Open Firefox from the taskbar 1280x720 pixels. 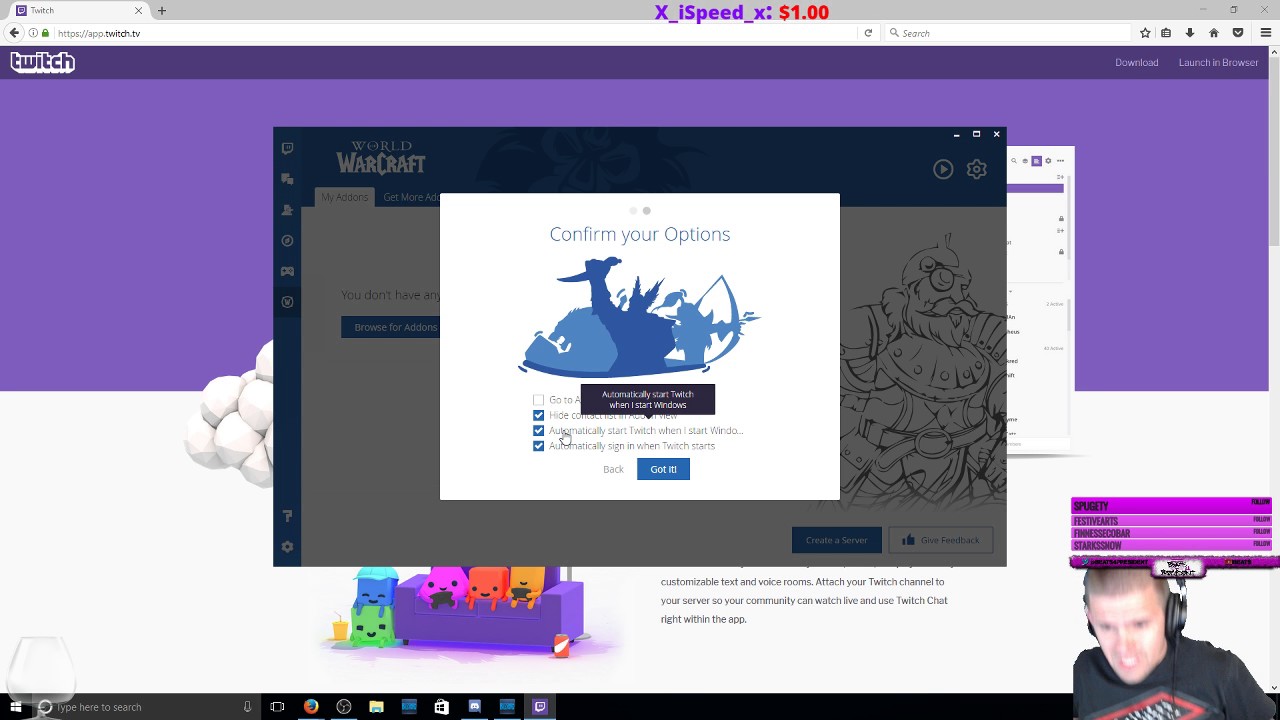(x=311, y=707)
